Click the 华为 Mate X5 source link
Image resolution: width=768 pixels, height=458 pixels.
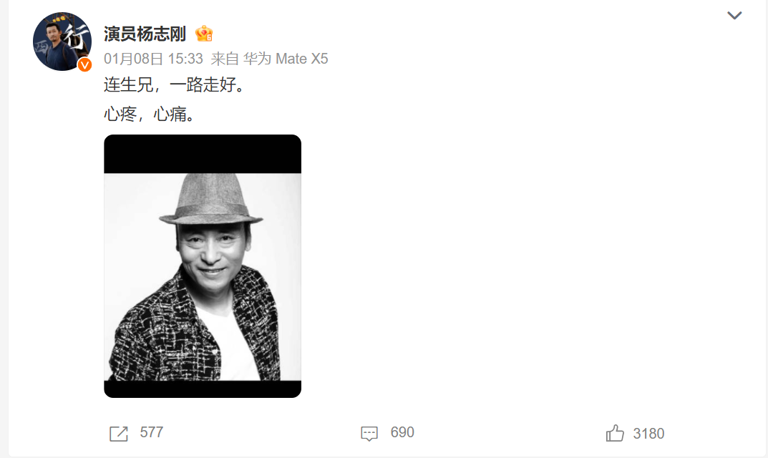coord(286,59)
